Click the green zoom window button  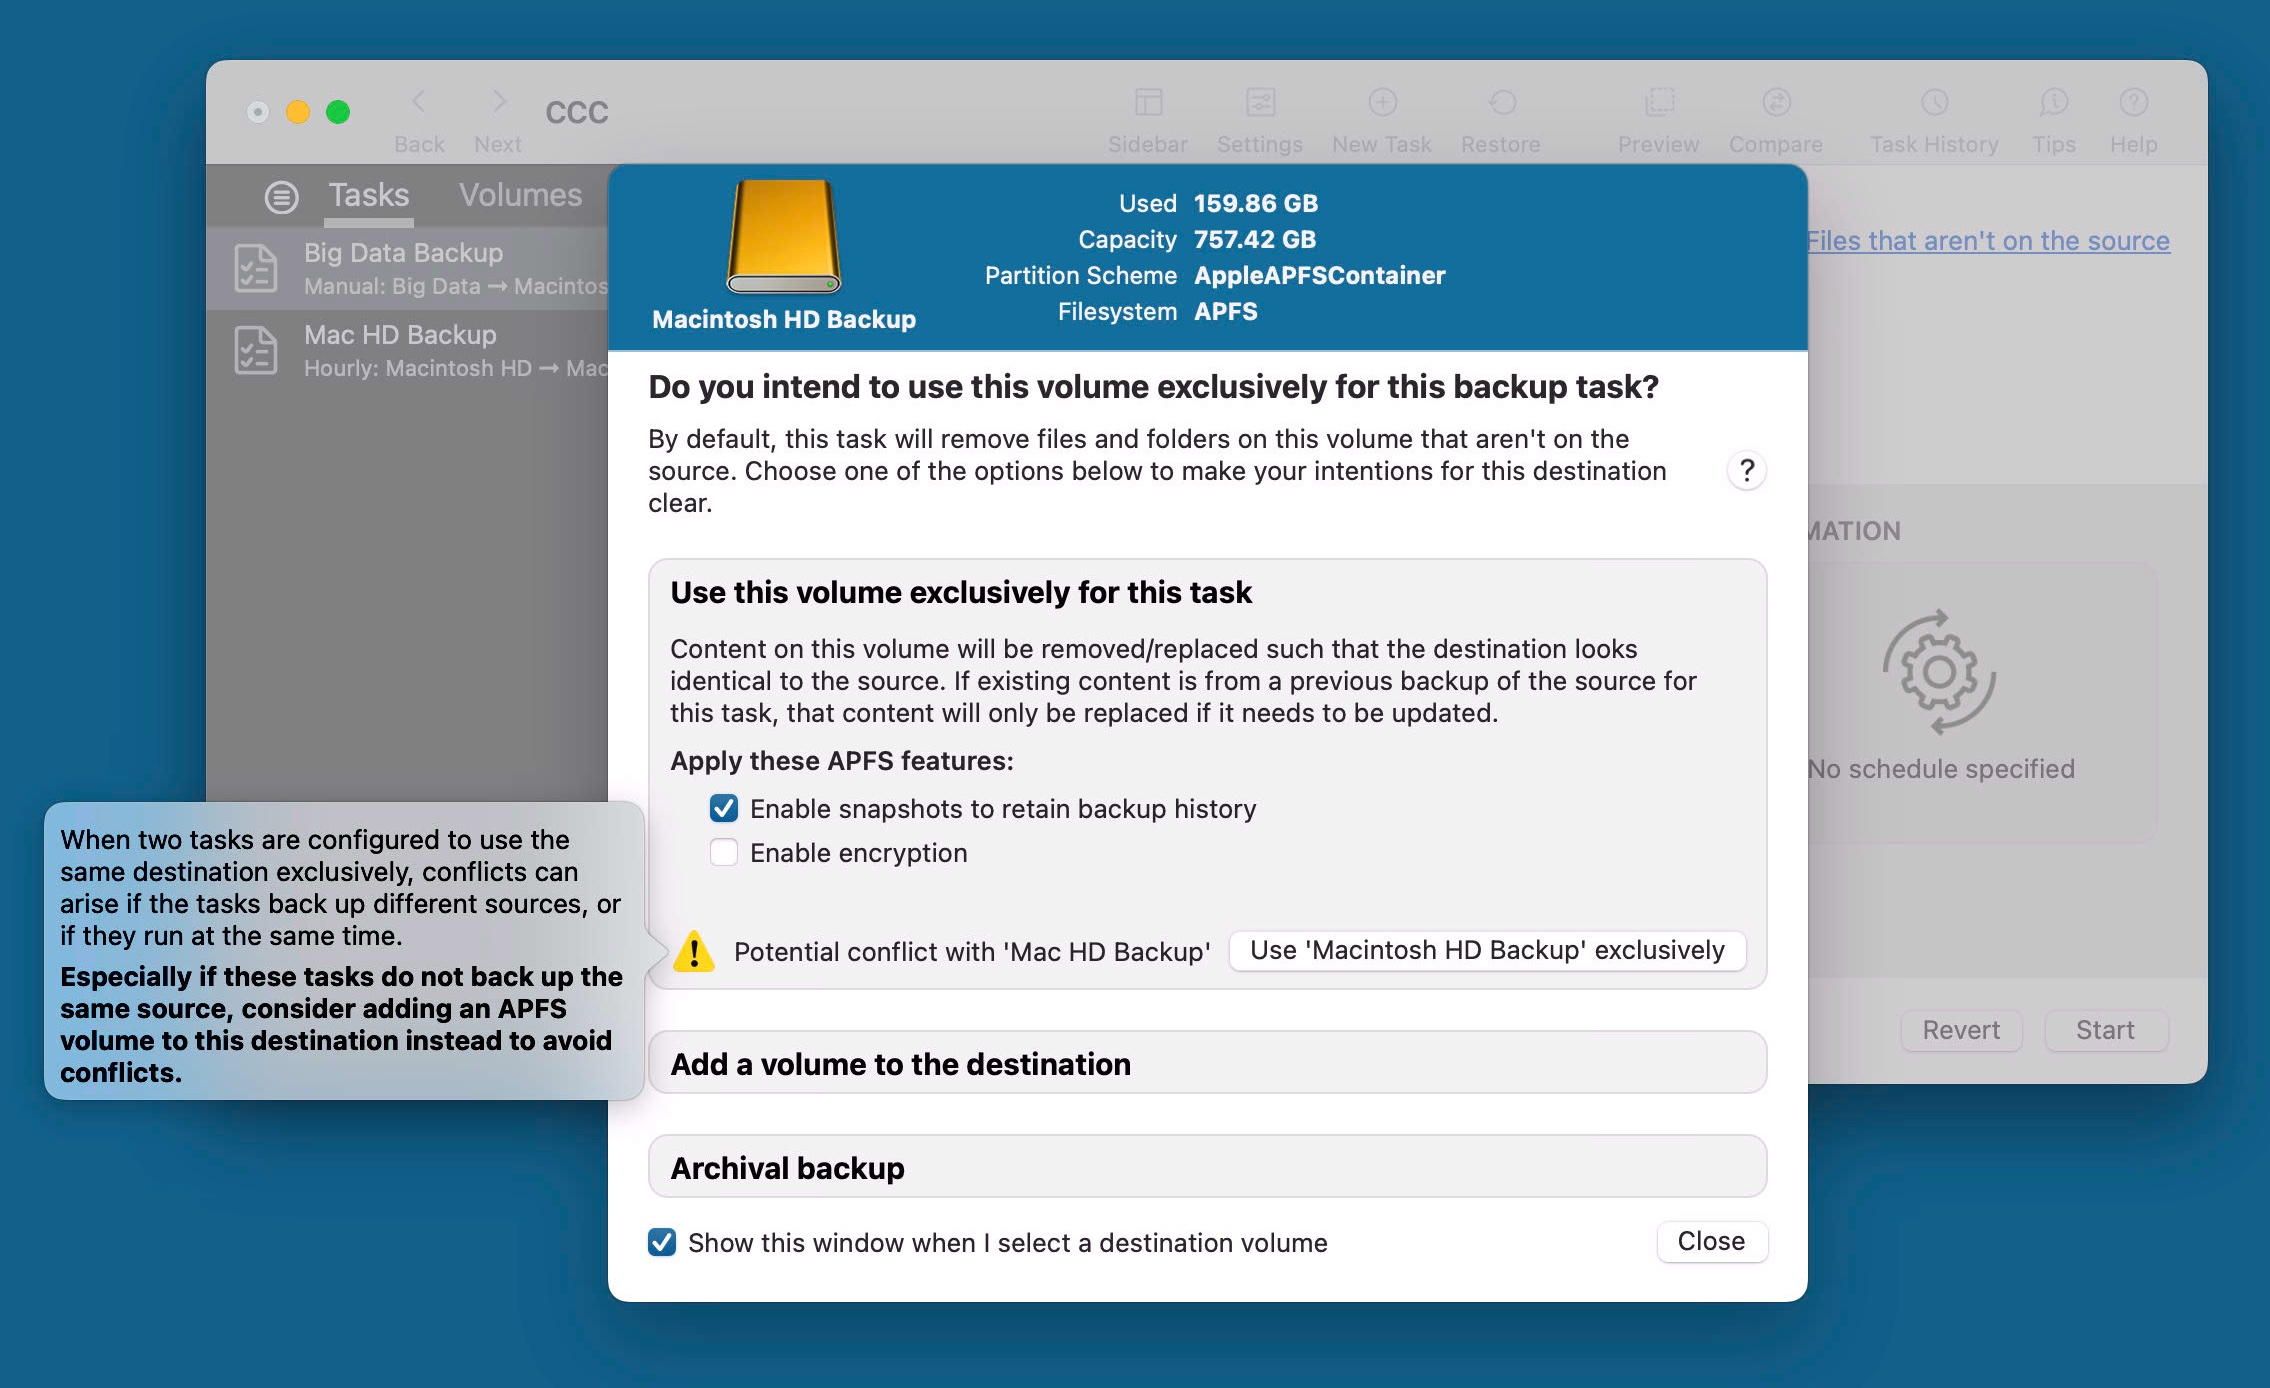pos(338,111)
